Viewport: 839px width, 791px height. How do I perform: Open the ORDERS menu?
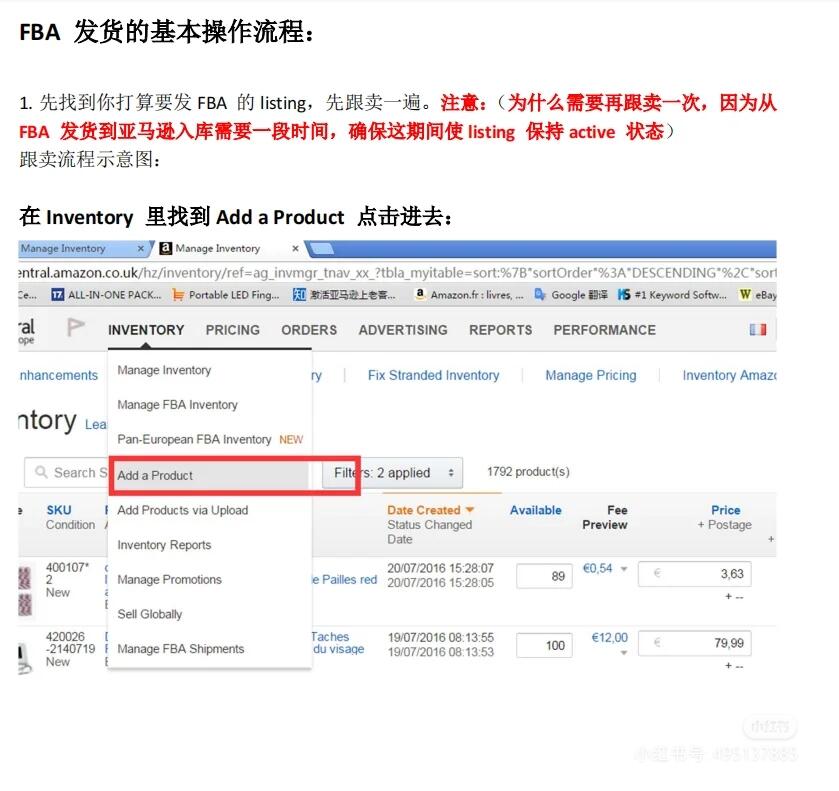(x=309, y=330)
